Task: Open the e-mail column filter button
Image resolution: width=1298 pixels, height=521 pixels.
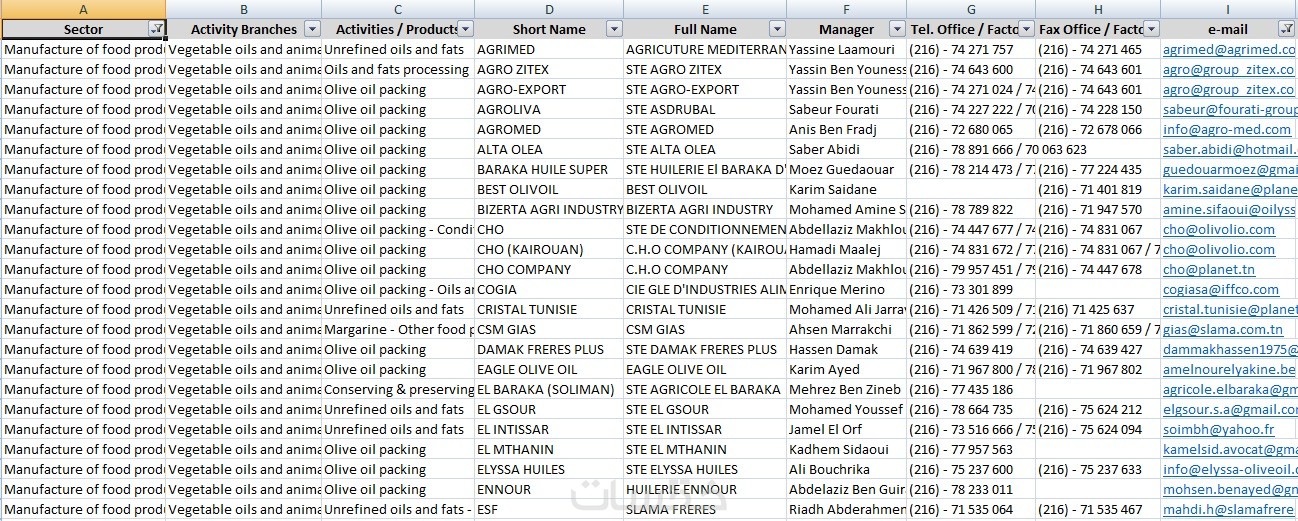Action: click(1286, 29)
